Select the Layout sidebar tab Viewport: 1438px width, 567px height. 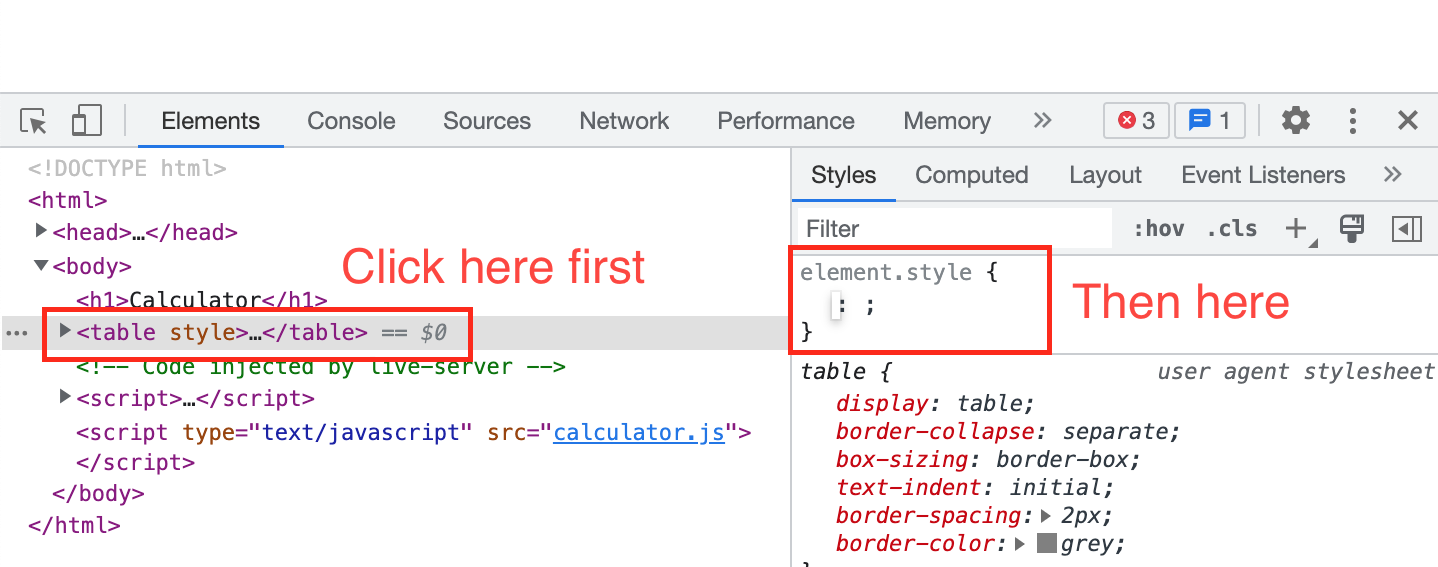click(1105, 175)
